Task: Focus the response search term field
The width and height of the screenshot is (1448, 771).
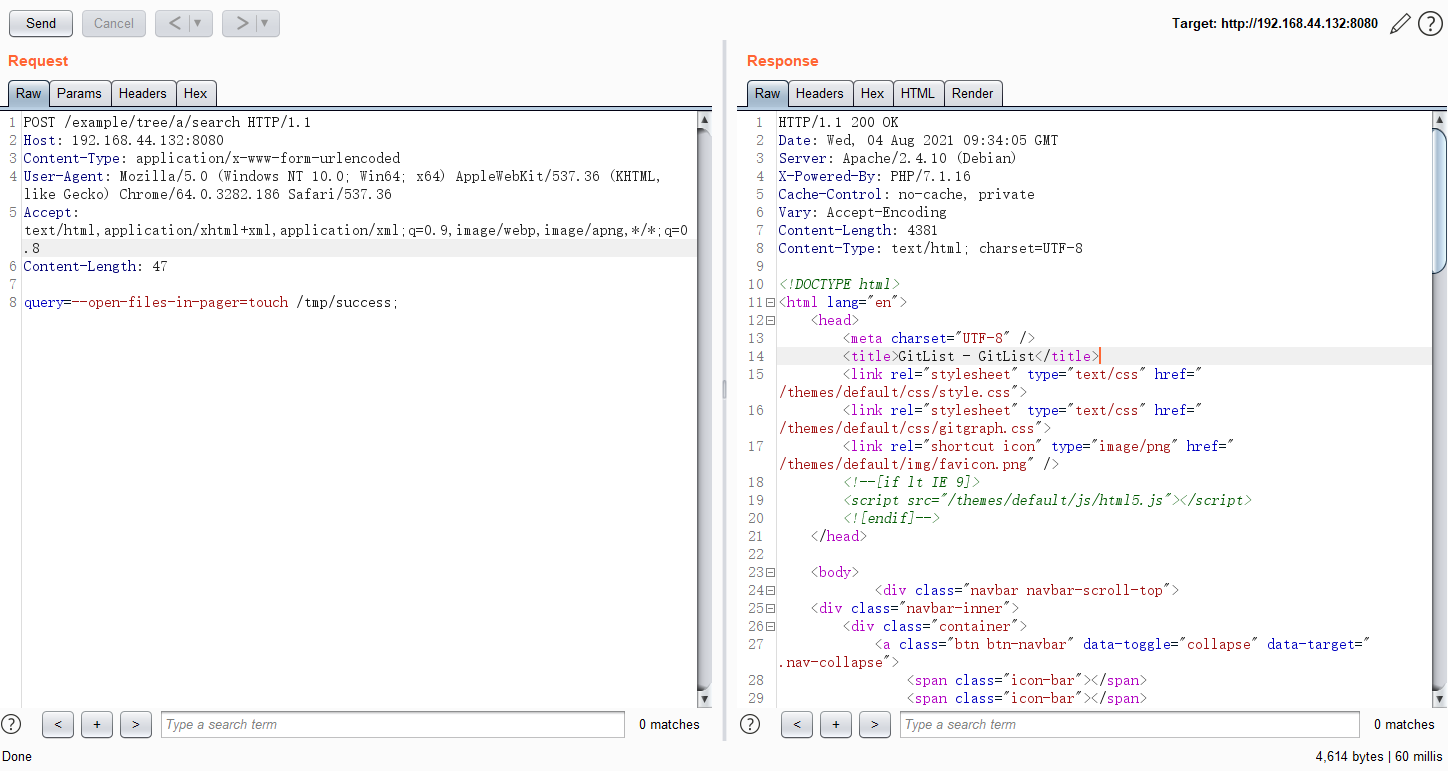Action: click(x=1130, y=724)
